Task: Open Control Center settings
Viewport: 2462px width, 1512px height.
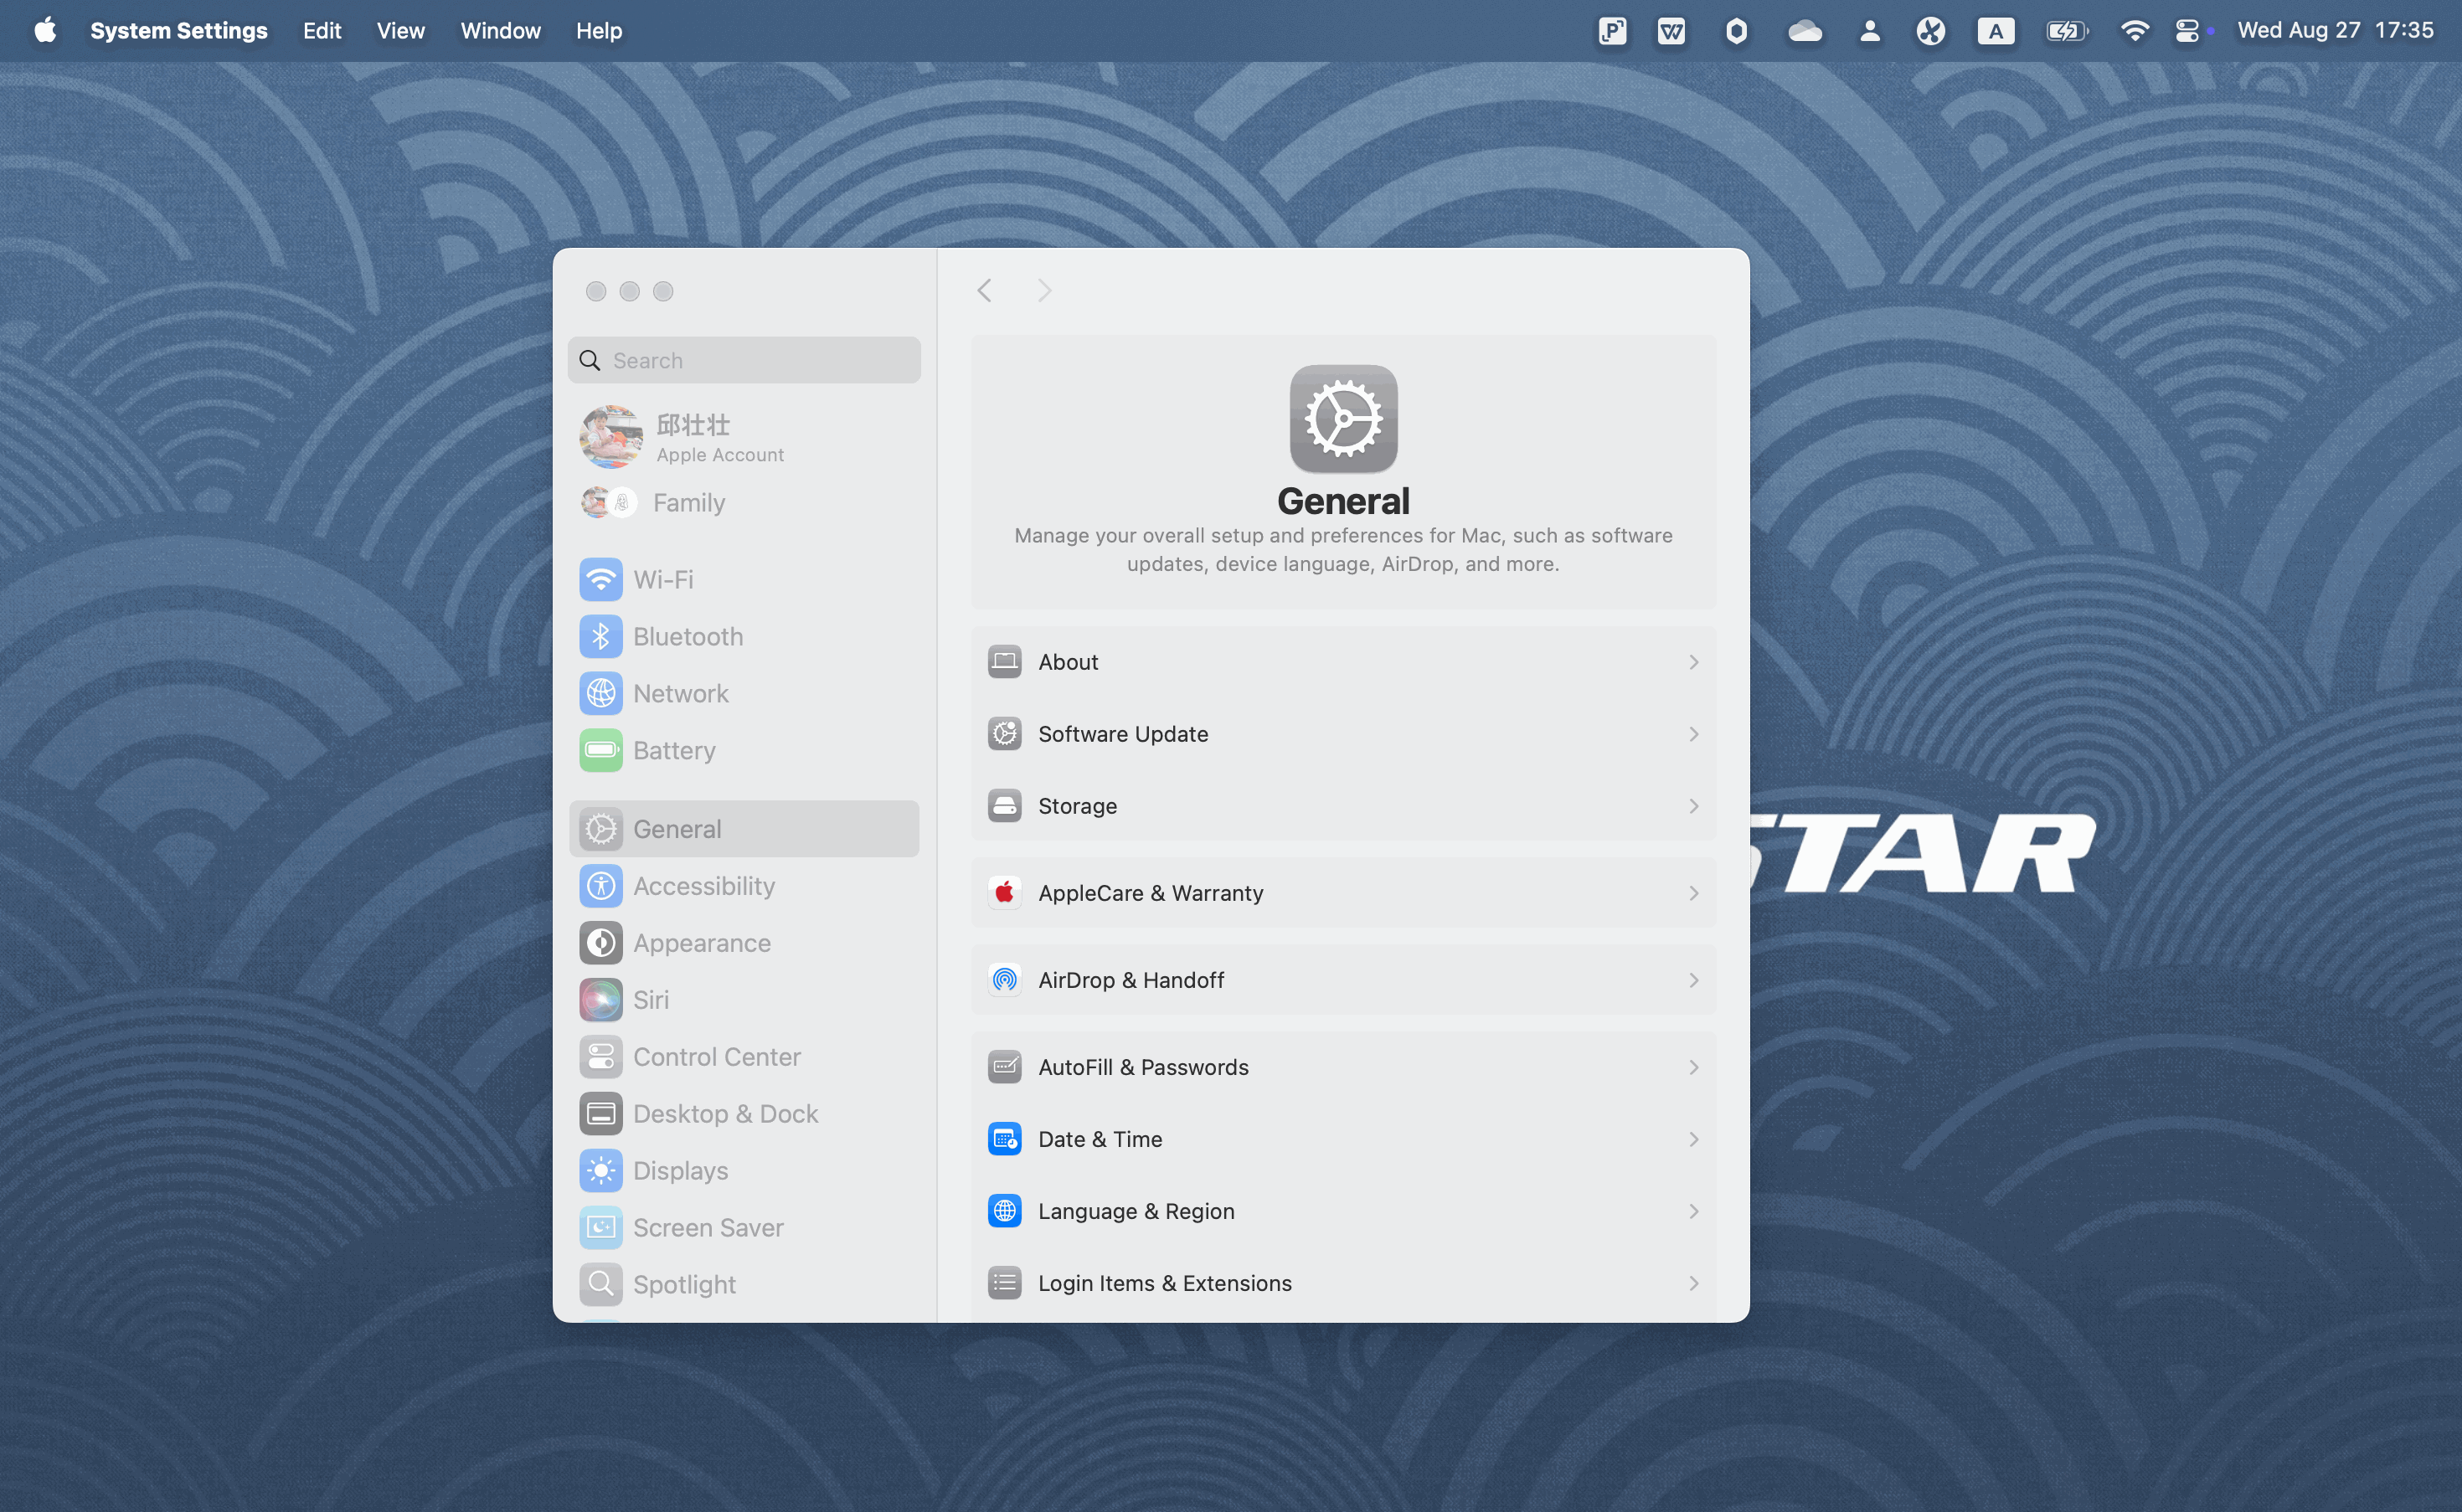Action: coord(744,1056)
